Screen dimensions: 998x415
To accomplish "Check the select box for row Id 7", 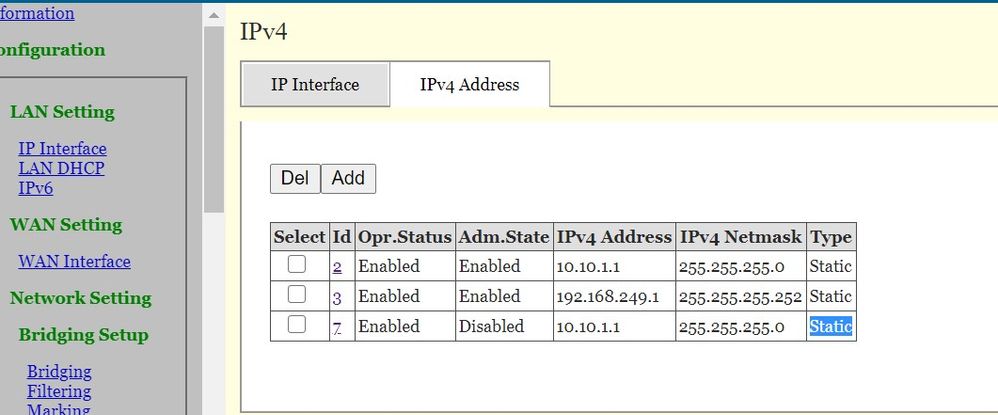I will [297, 326].
